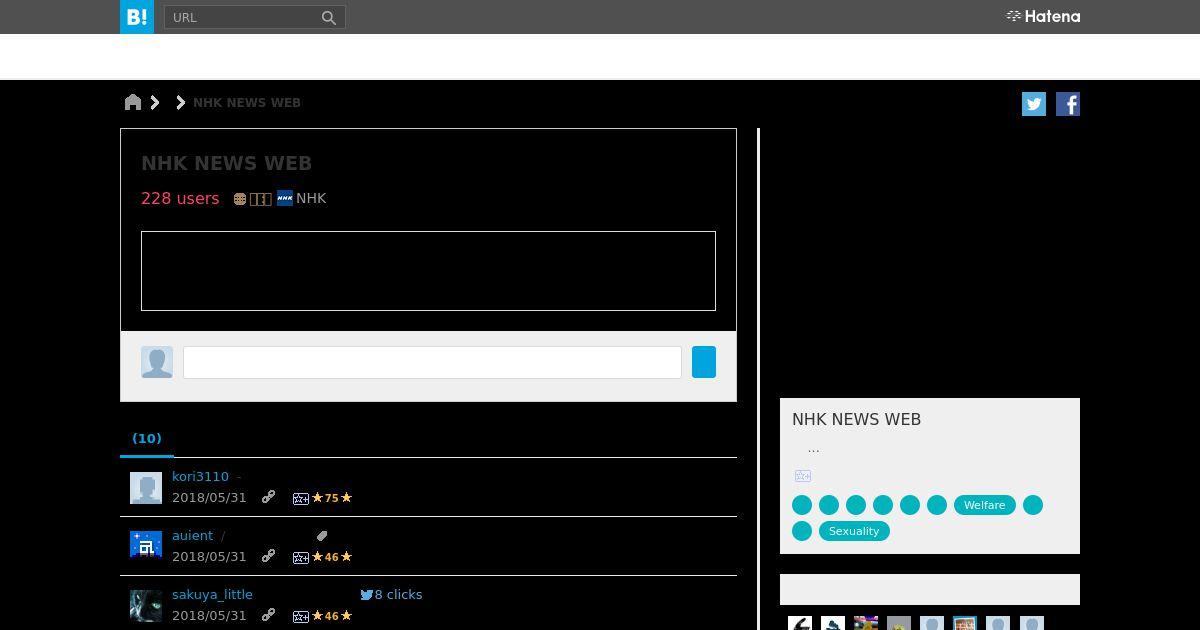Open auient's profile link

192,536
